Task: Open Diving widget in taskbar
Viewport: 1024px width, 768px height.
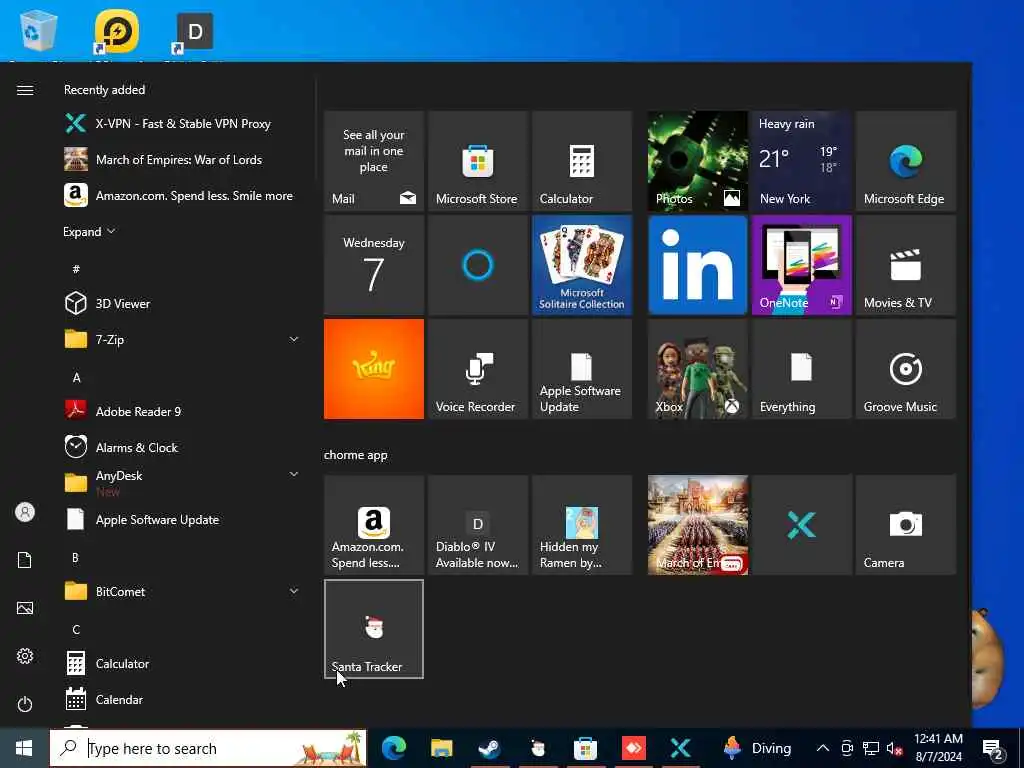Action: (758, 748)
